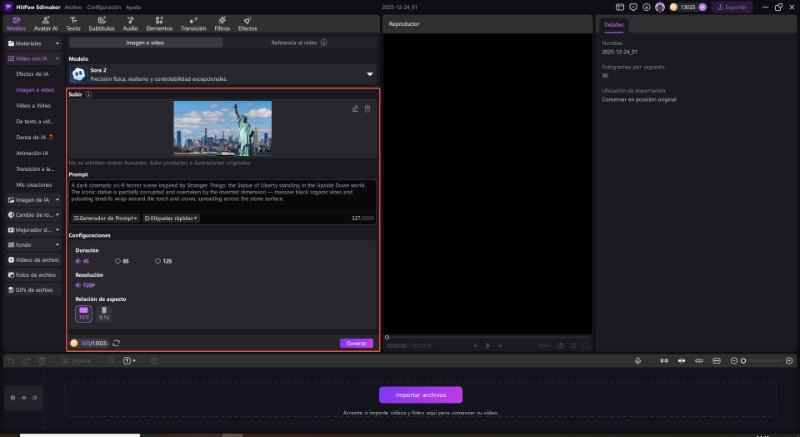
Task: Step to next frame in Reproductor
Action: click(500, 346)
